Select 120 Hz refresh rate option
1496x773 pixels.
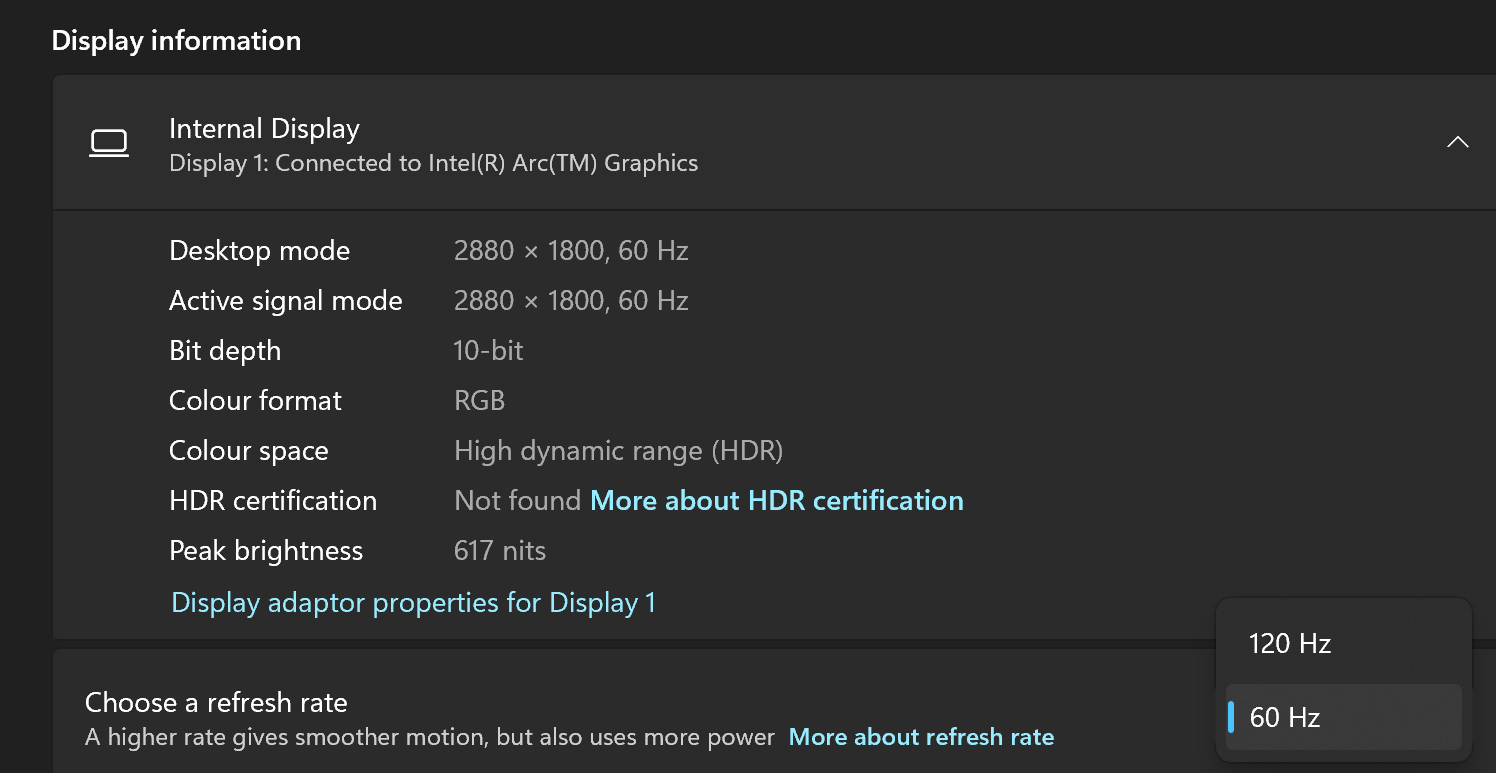[x=1289, y=643]
